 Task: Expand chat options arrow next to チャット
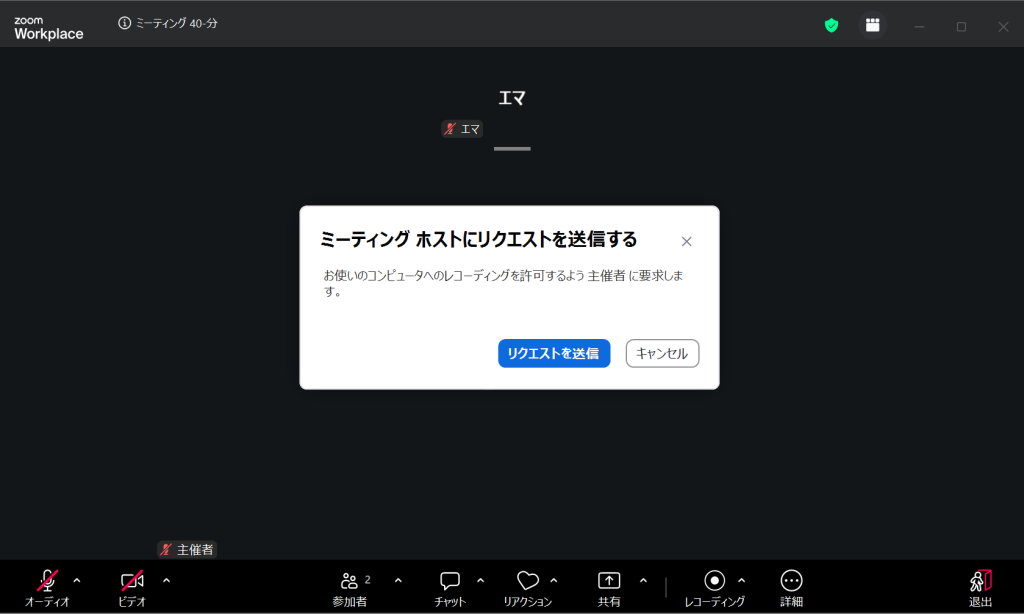480,580
